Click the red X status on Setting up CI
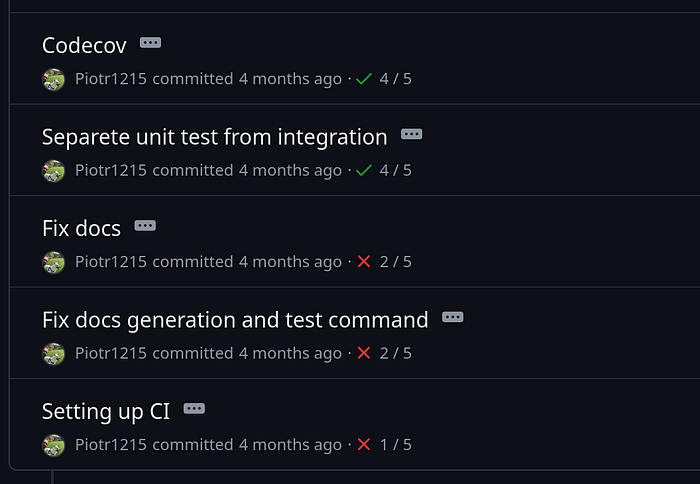Viewport: 700px width, 484px height. [x=364, y=444]
